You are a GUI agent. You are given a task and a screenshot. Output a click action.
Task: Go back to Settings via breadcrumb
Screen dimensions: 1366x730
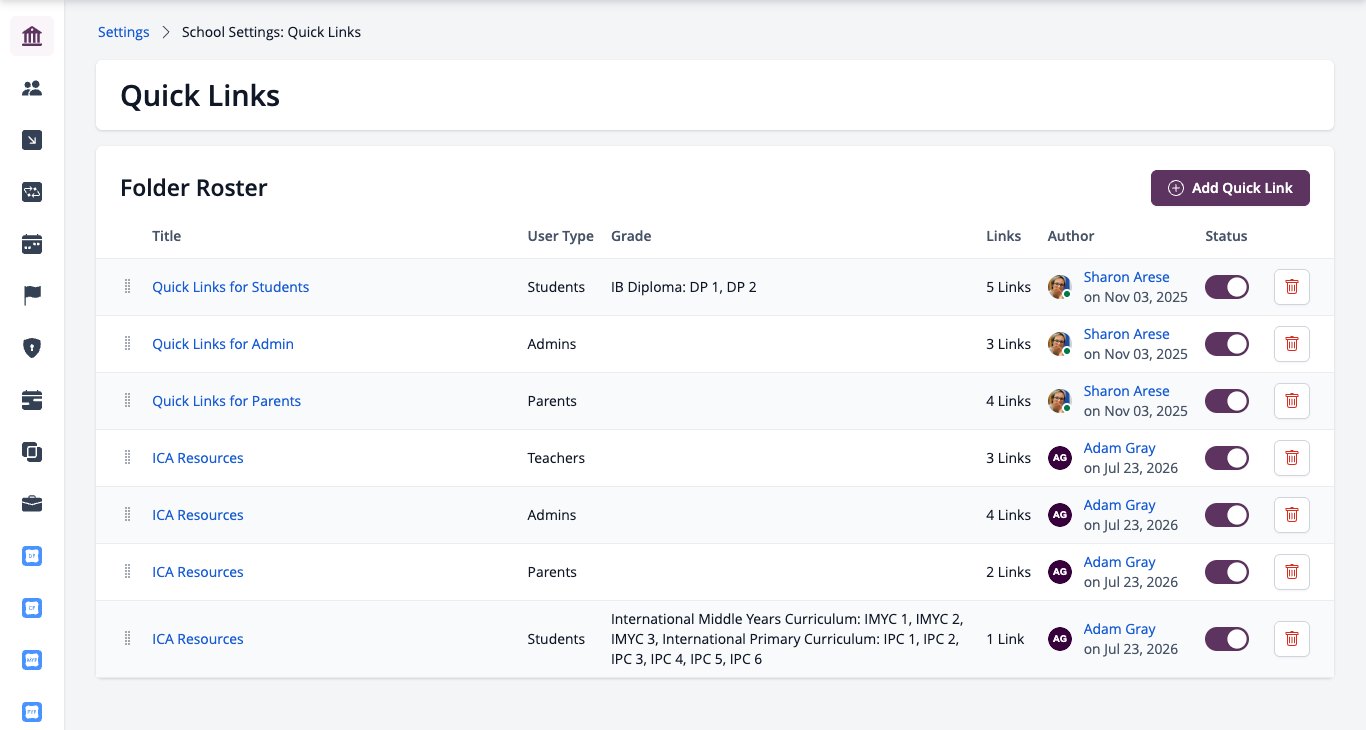tap(124, 32)
